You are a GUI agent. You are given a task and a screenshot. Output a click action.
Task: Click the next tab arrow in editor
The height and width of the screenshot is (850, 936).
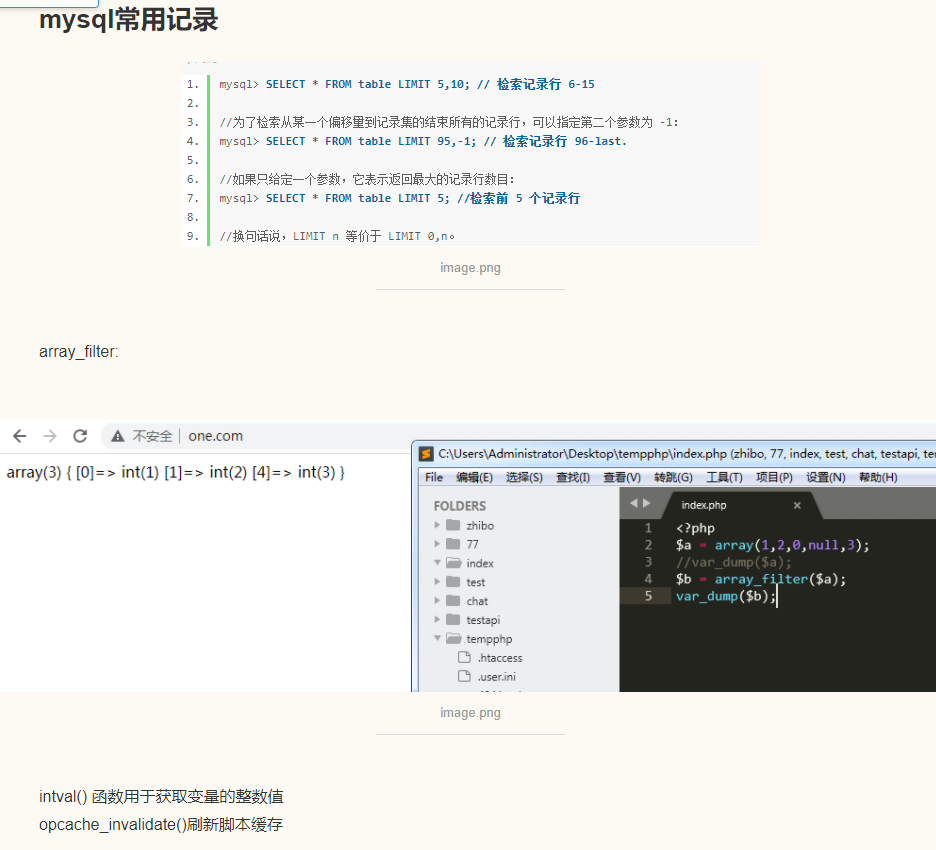[x=646, y=504]
